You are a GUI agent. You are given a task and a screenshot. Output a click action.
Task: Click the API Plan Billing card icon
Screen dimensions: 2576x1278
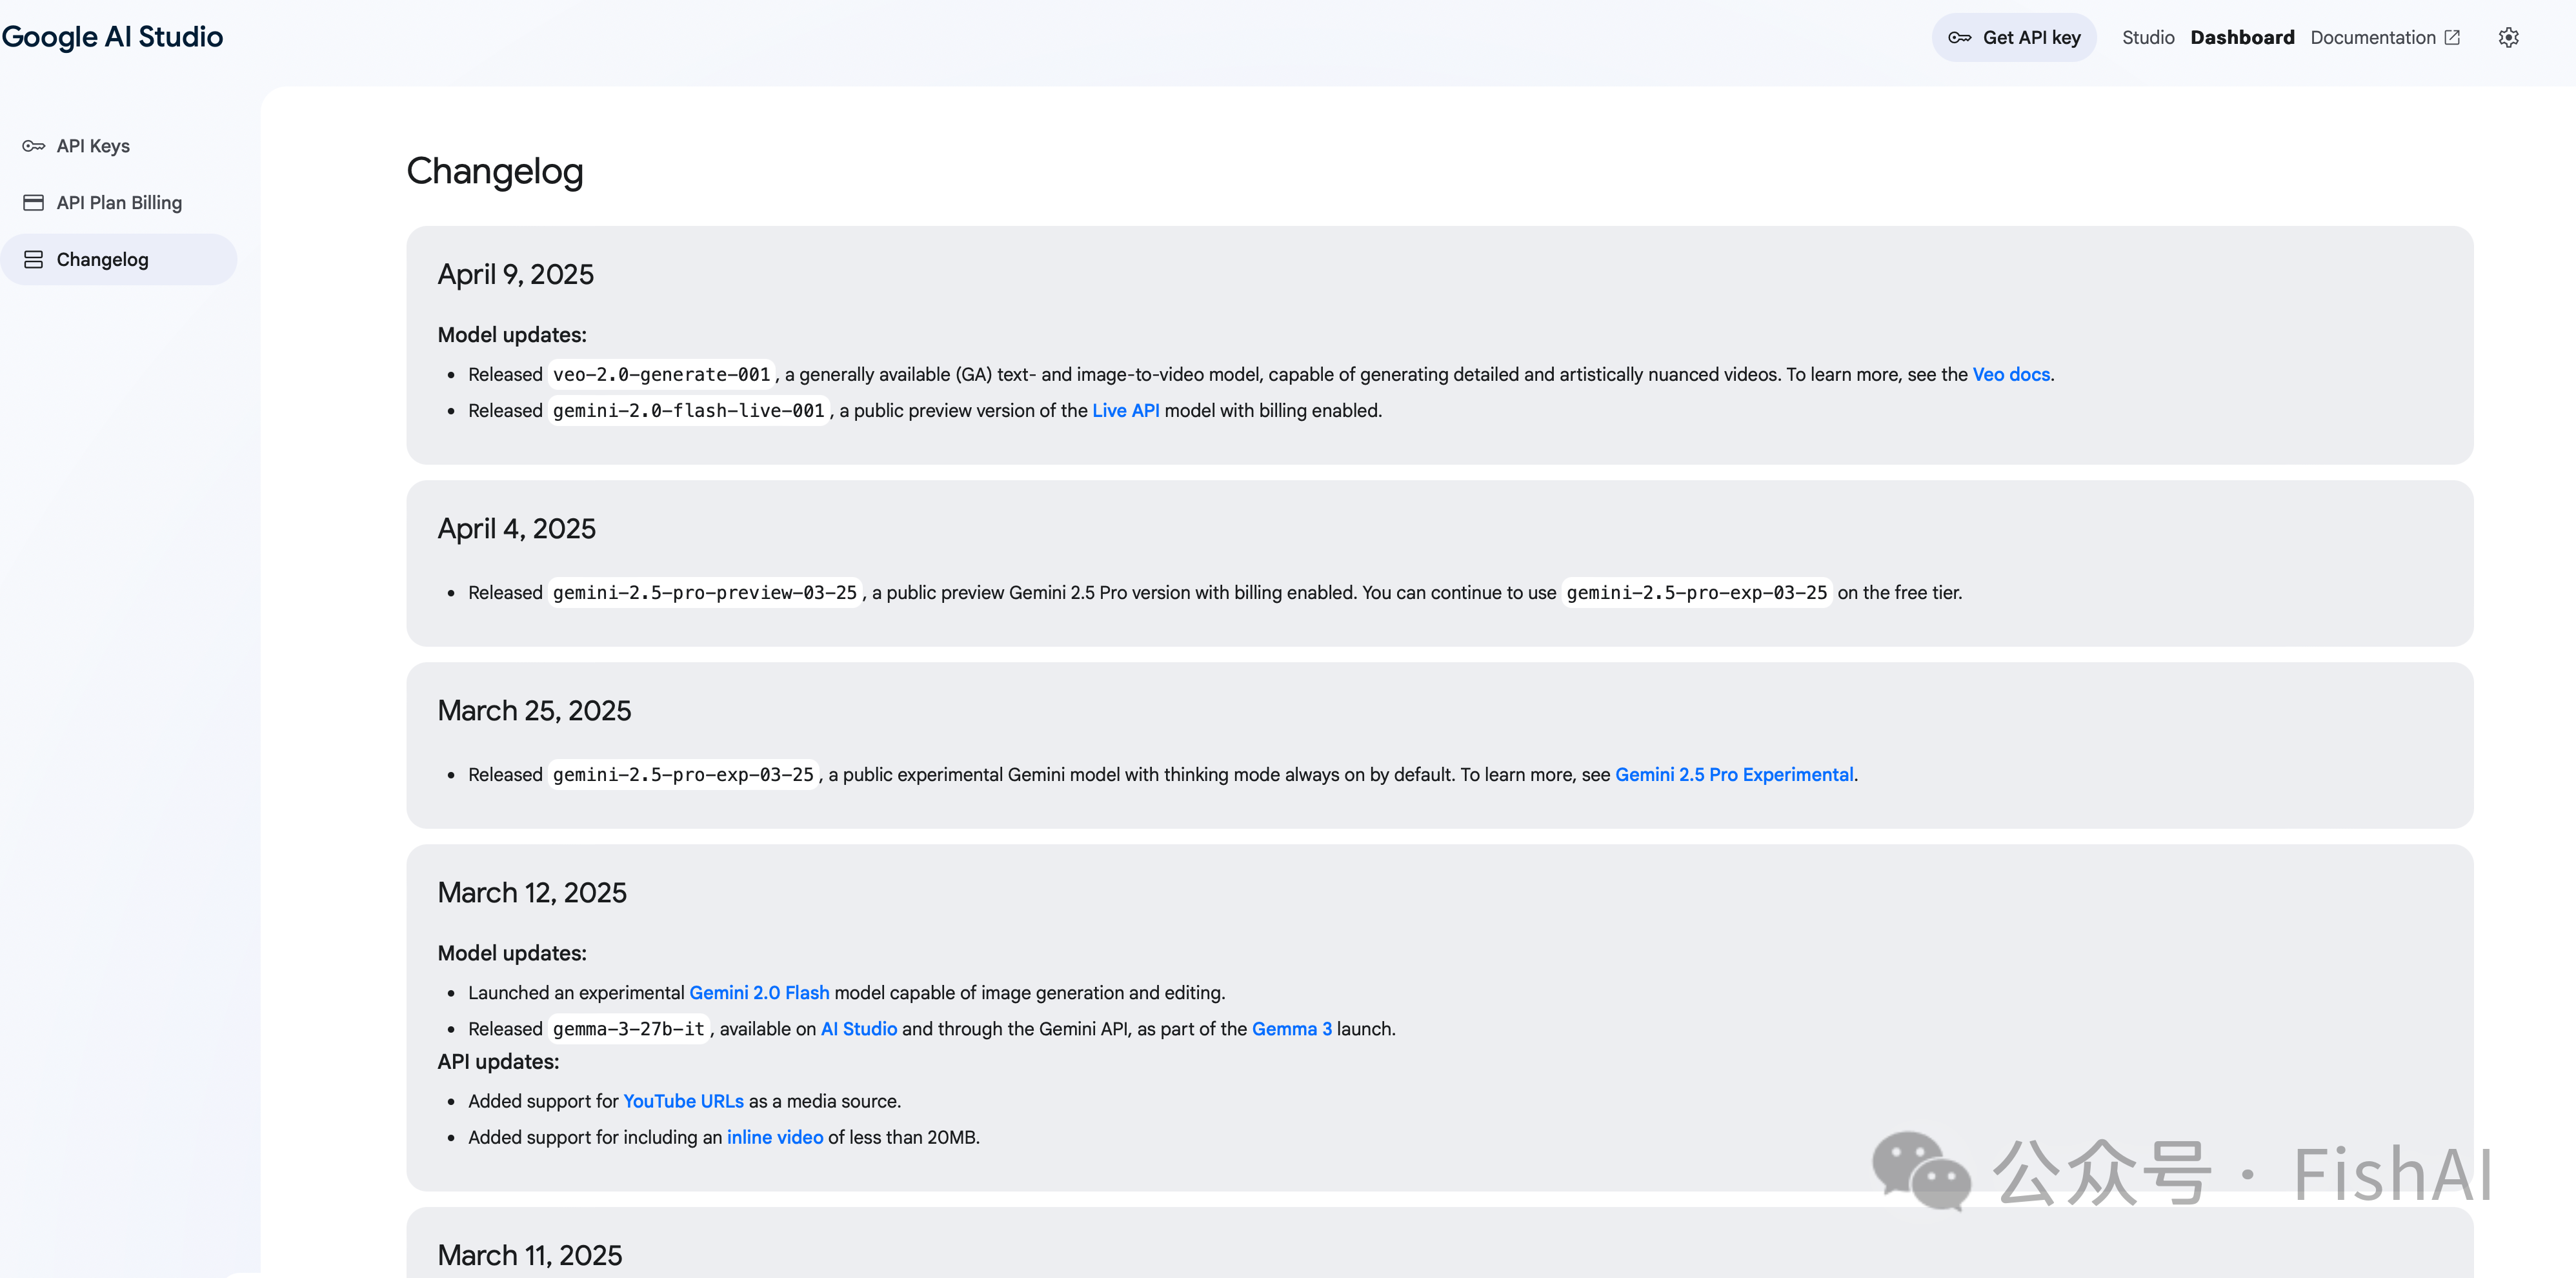pos(34,203)
